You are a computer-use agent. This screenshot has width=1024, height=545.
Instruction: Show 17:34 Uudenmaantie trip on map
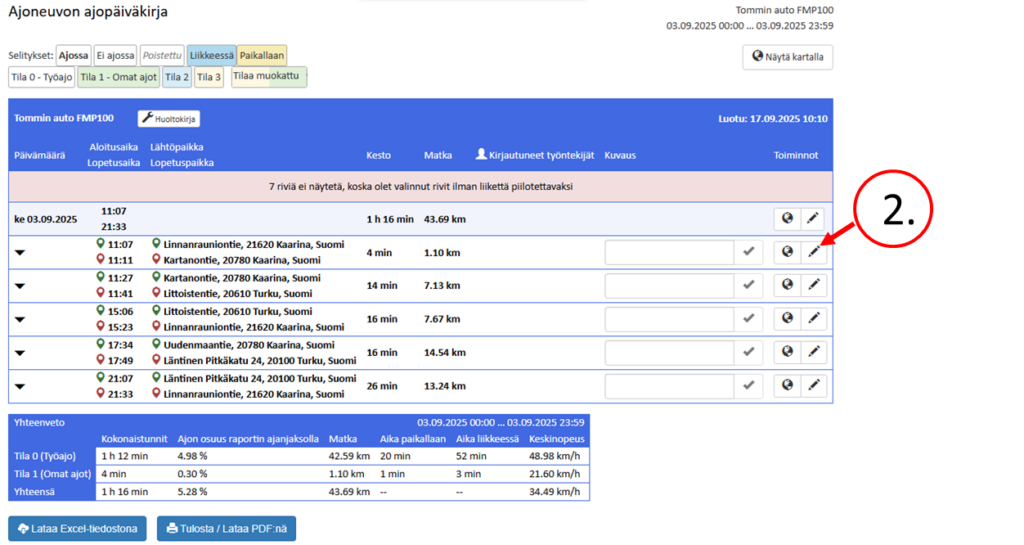(x=787, y=352)
